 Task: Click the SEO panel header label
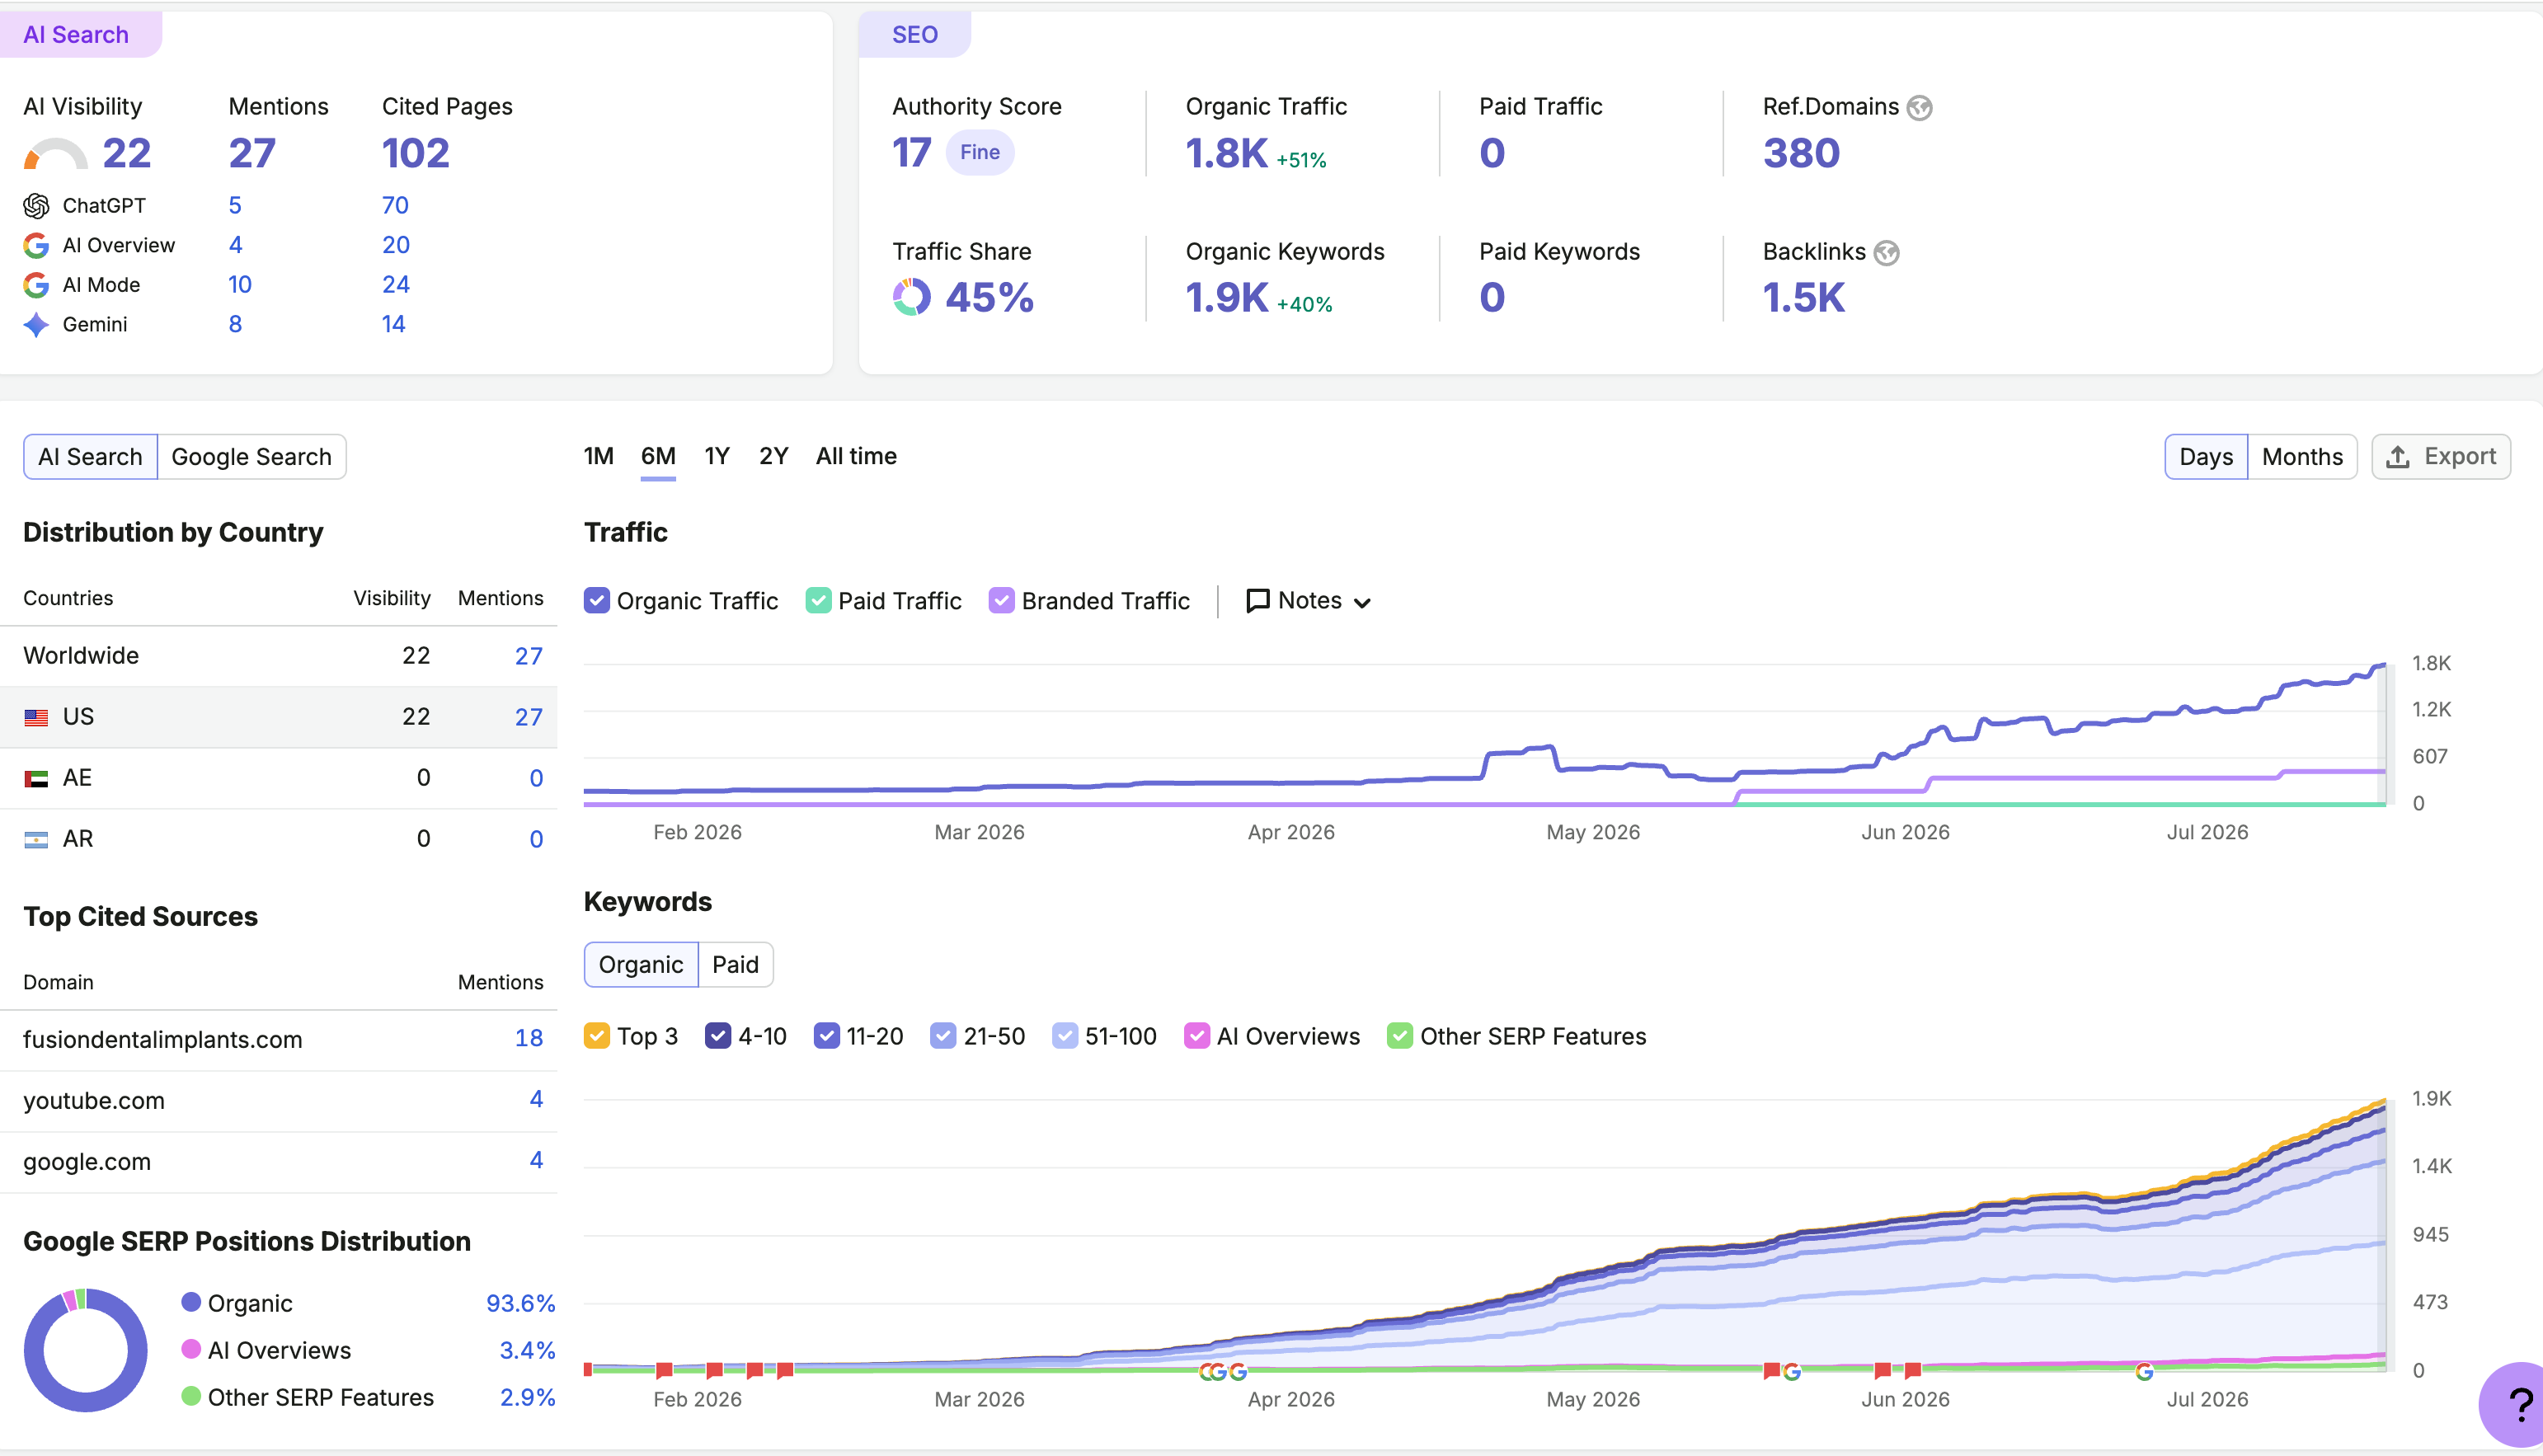pos(915,35)
